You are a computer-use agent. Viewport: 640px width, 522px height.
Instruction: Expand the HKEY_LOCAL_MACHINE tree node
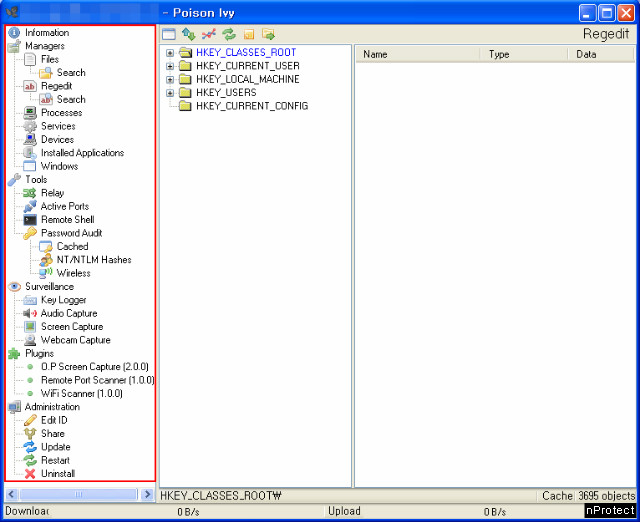point(170,80)
